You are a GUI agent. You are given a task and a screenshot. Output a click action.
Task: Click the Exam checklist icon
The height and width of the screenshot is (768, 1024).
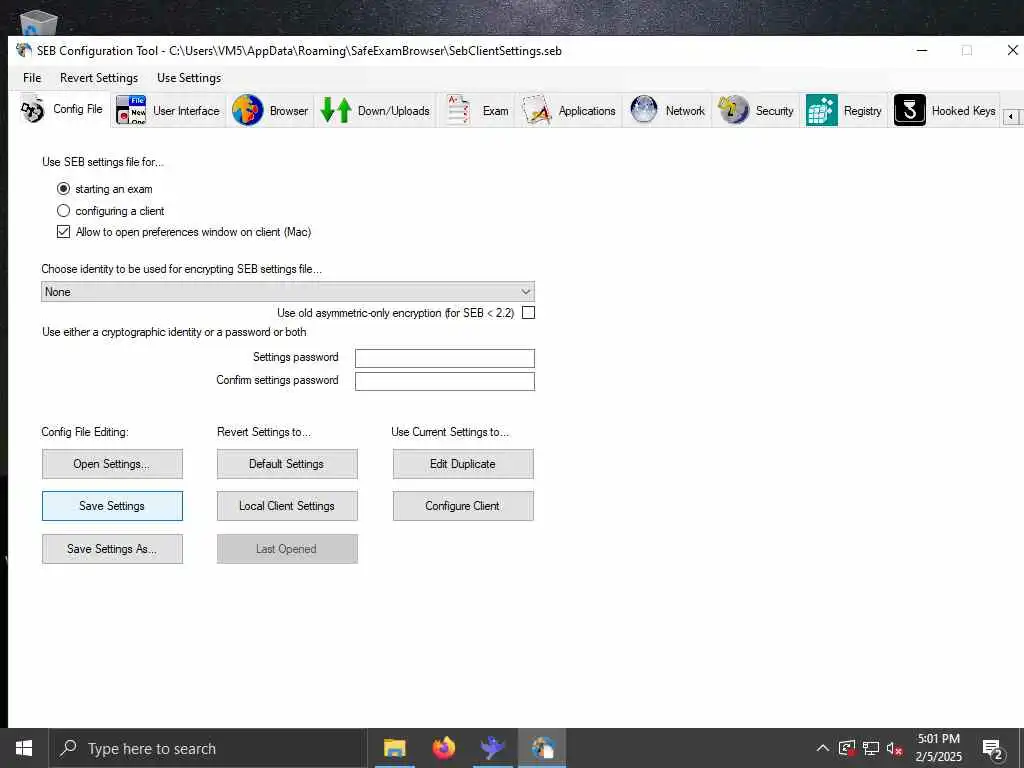458,110
